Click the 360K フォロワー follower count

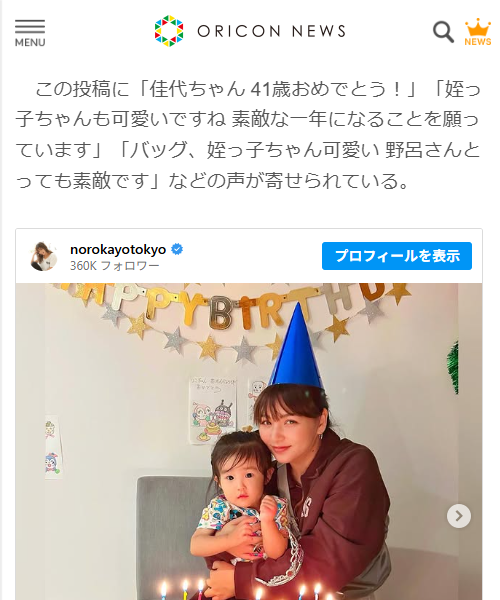[x=114, y=266]
